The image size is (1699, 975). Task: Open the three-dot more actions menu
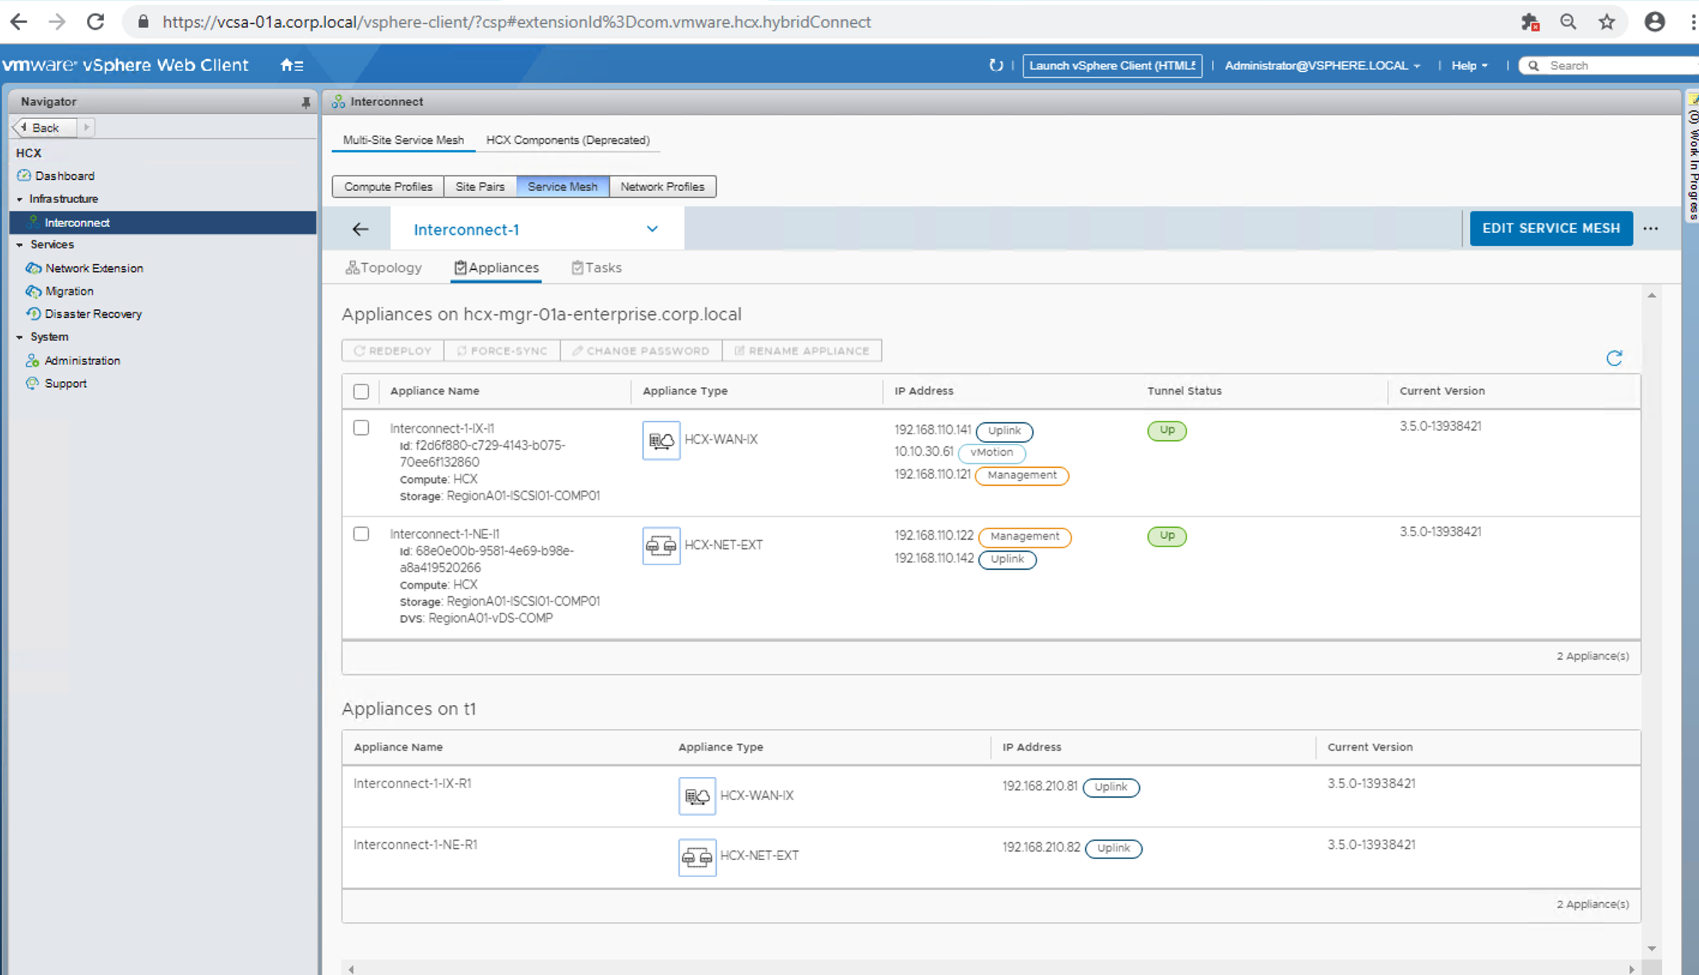1650,229
